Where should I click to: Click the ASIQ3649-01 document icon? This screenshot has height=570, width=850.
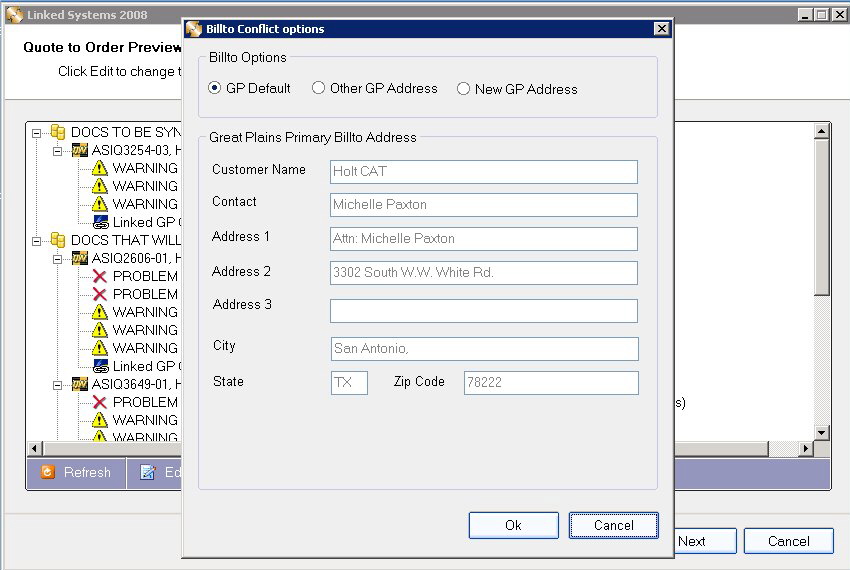click(80, 385)
